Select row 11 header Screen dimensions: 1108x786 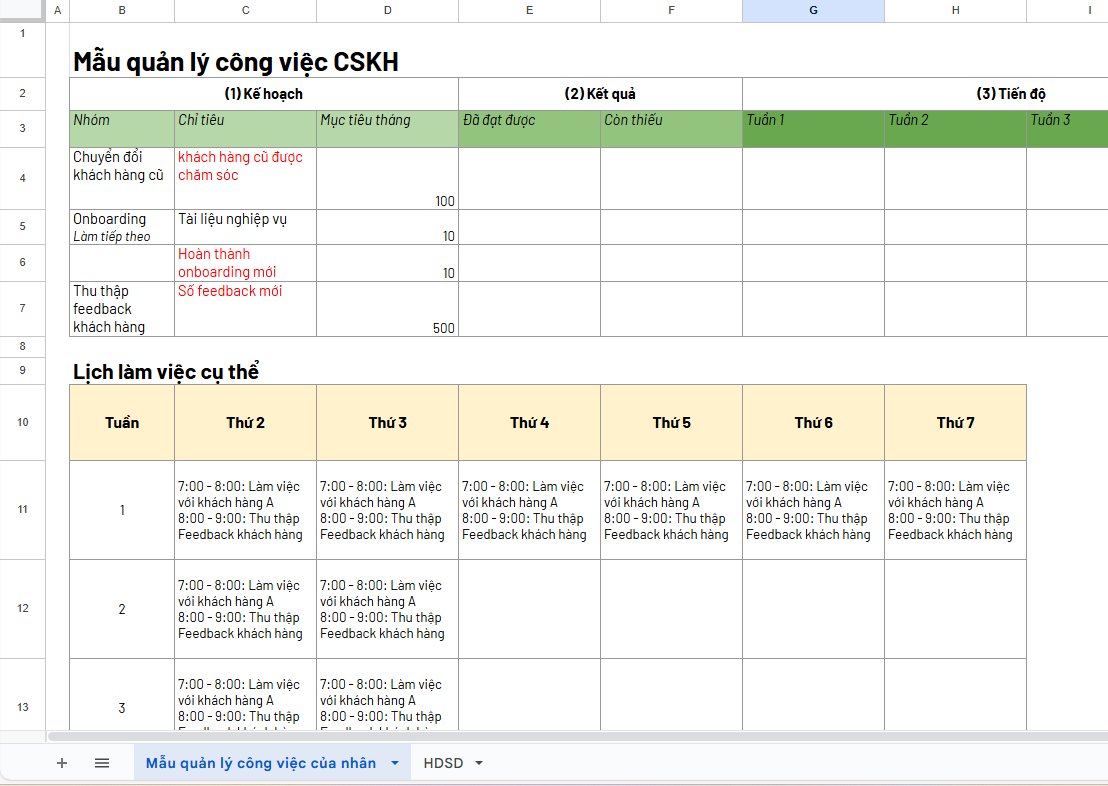pyautogui.click(x=22, y=510)
